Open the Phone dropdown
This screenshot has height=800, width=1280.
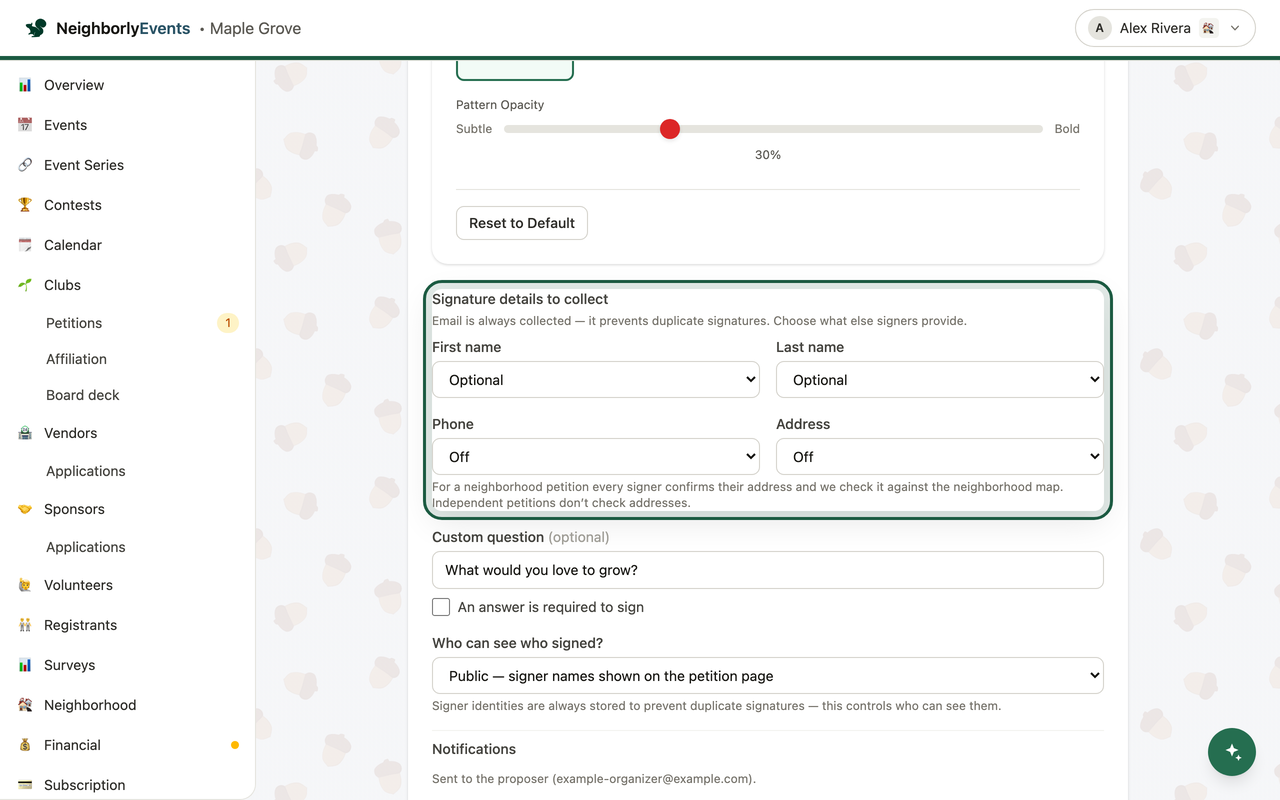click(596, 457)
